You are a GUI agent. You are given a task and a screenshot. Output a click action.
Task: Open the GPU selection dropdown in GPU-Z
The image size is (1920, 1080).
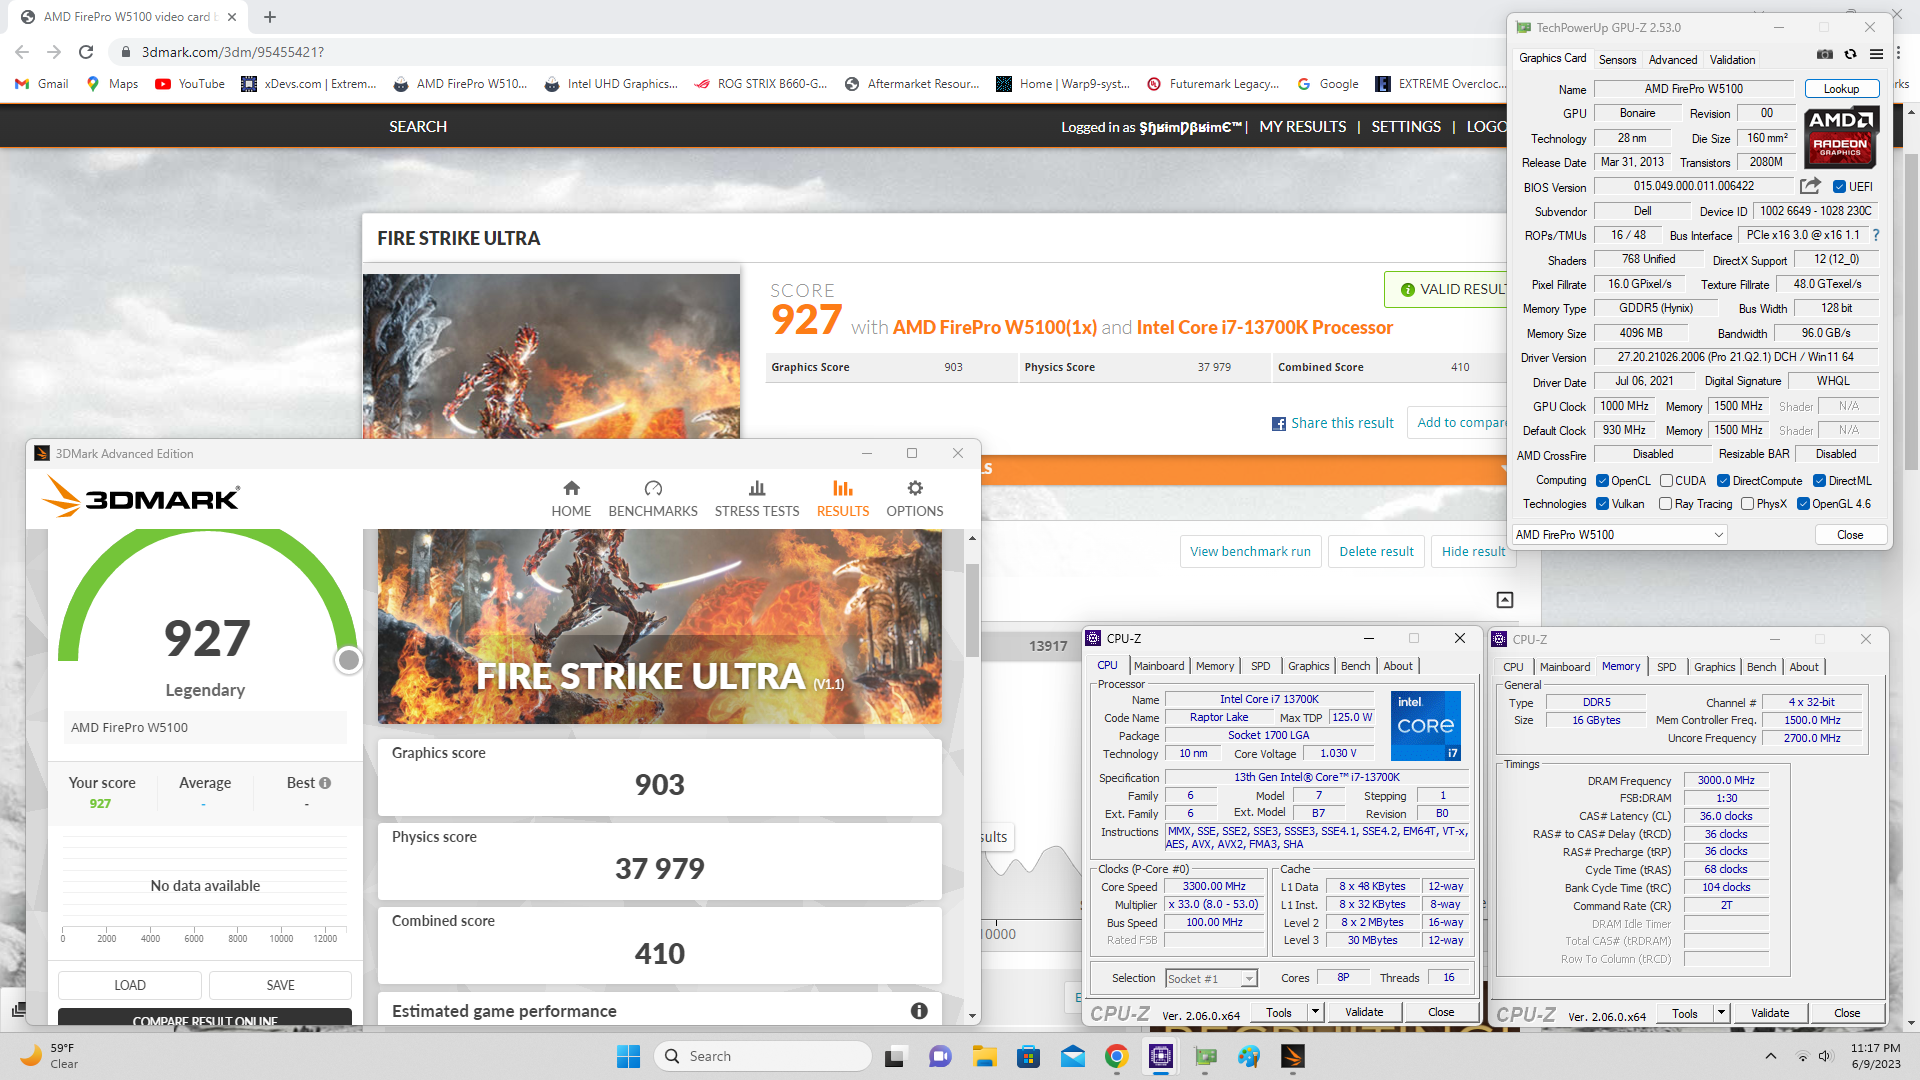pos(1619,535)
